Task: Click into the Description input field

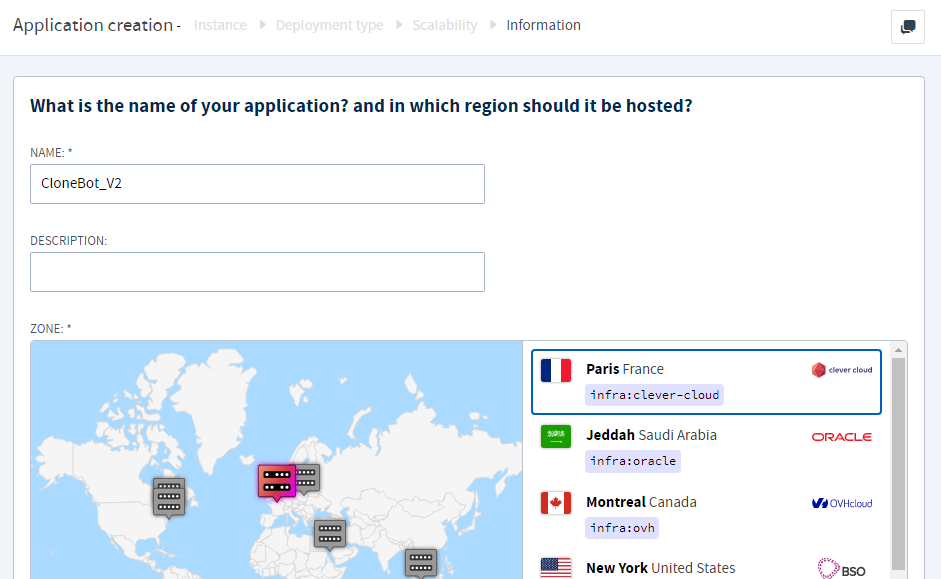Action: pyautogui.click(x=257, y=272)
